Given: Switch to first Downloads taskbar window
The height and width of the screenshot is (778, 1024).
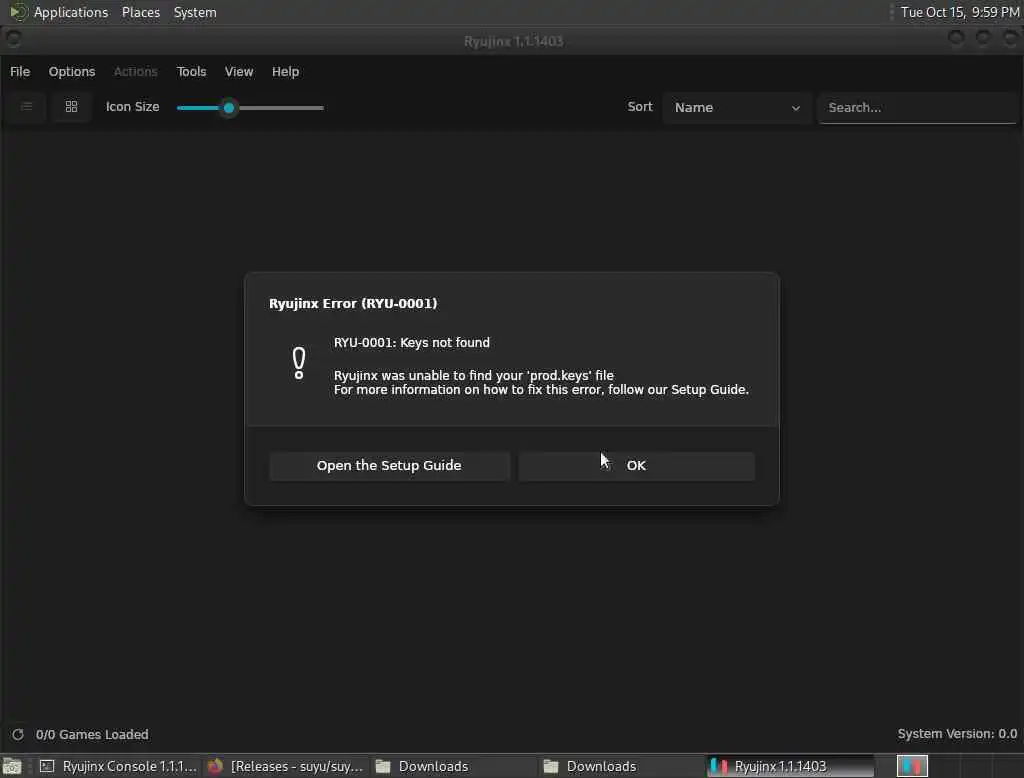Looking at the screenshot, I should pyautogui.click(x=455, y=766).
